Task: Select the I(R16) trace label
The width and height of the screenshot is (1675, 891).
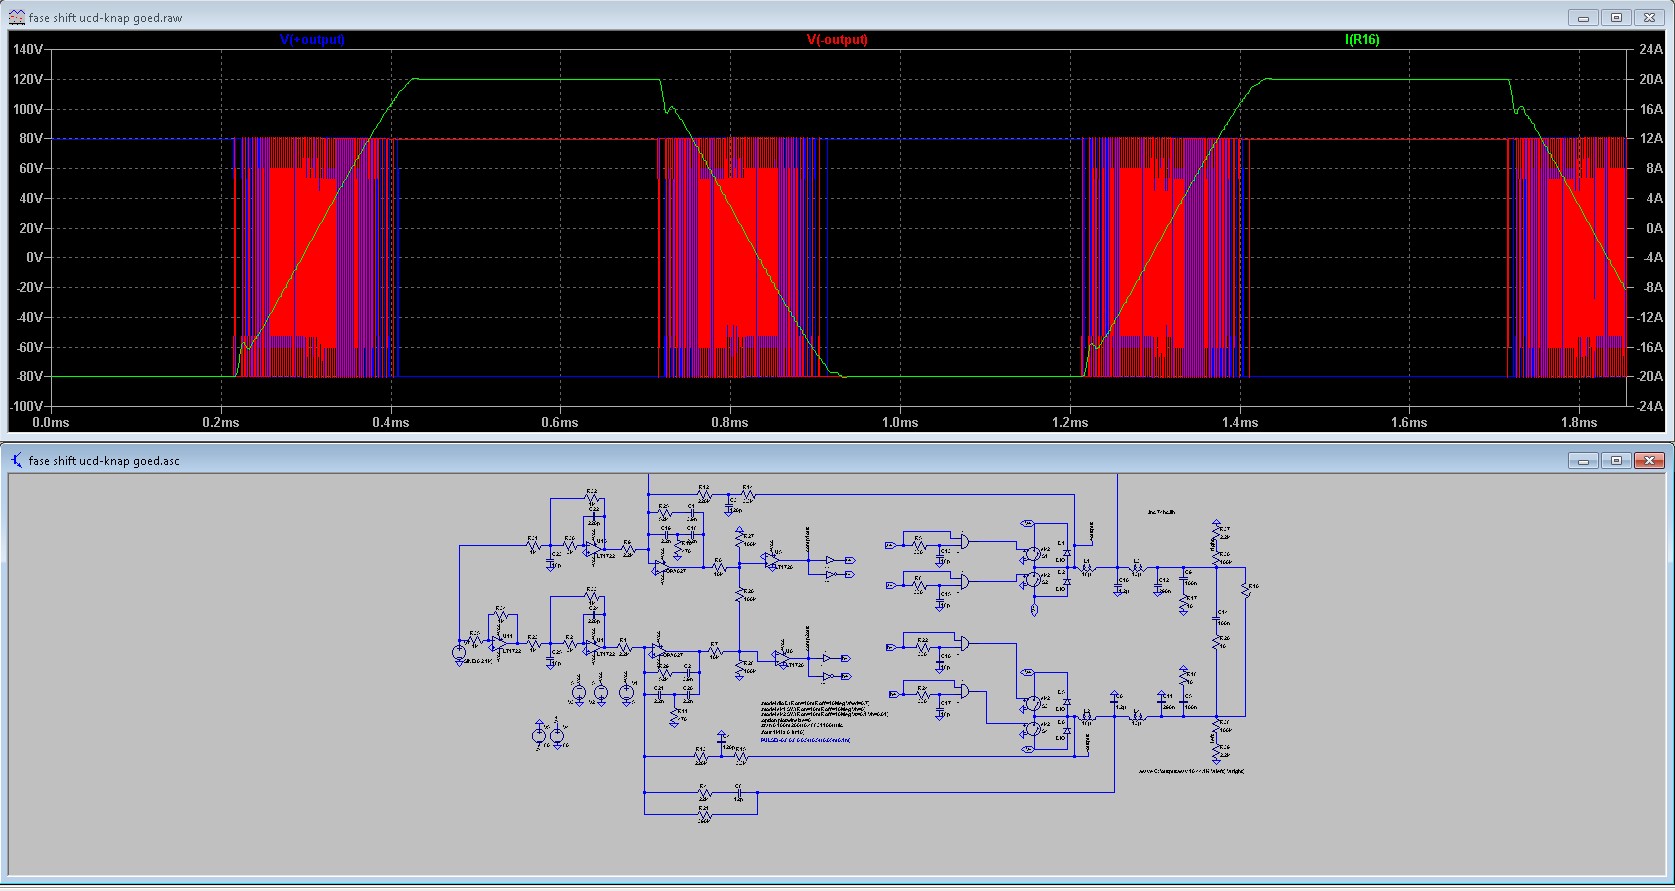Action: [x=1362, y=40]
